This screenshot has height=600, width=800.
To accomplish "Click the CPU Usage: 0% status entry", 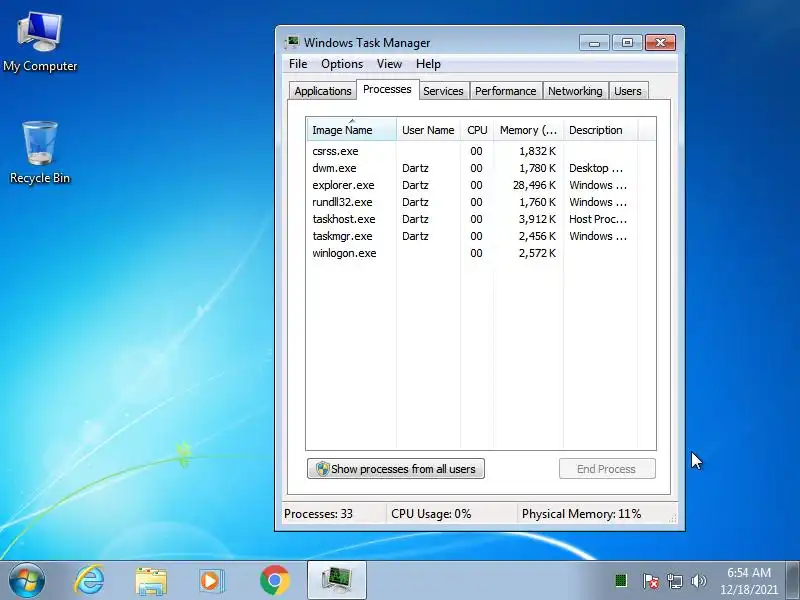I will coord(431,514).
